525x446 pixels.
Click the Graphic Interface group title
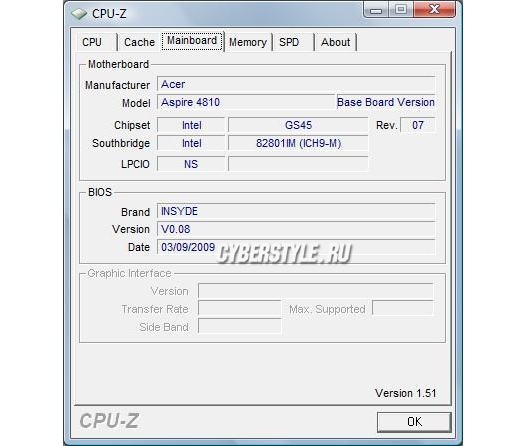pyautogui.click(x=129, y=273)
